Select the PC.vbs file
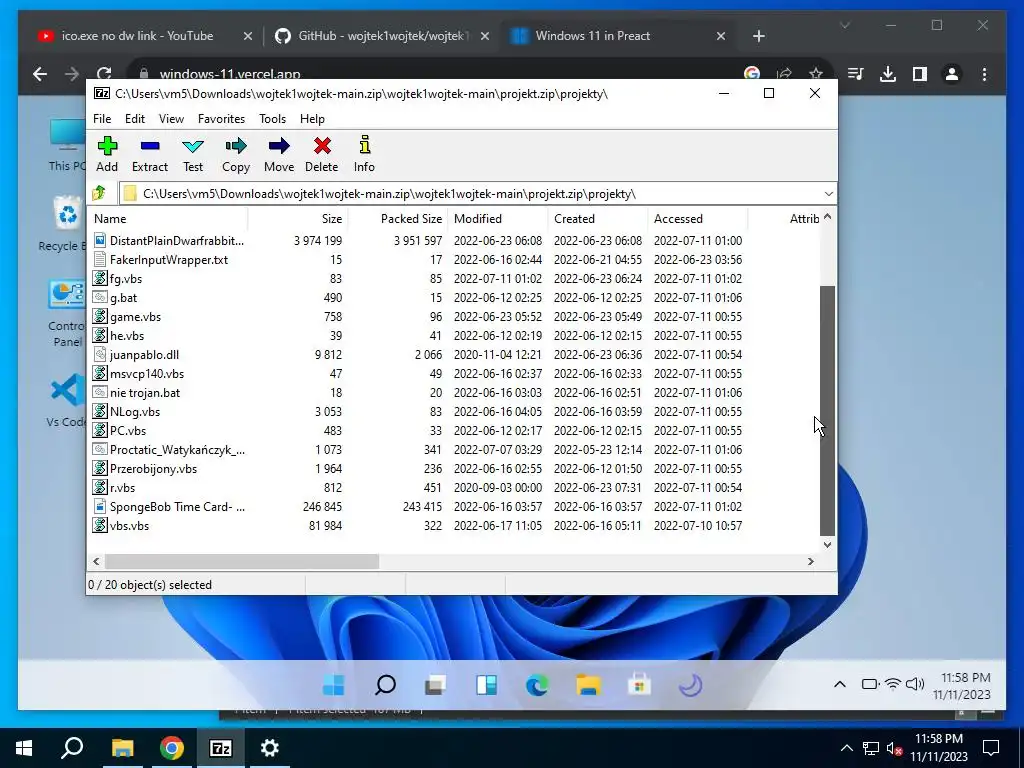Screen dimensions: 1024x768 point(453,430)
